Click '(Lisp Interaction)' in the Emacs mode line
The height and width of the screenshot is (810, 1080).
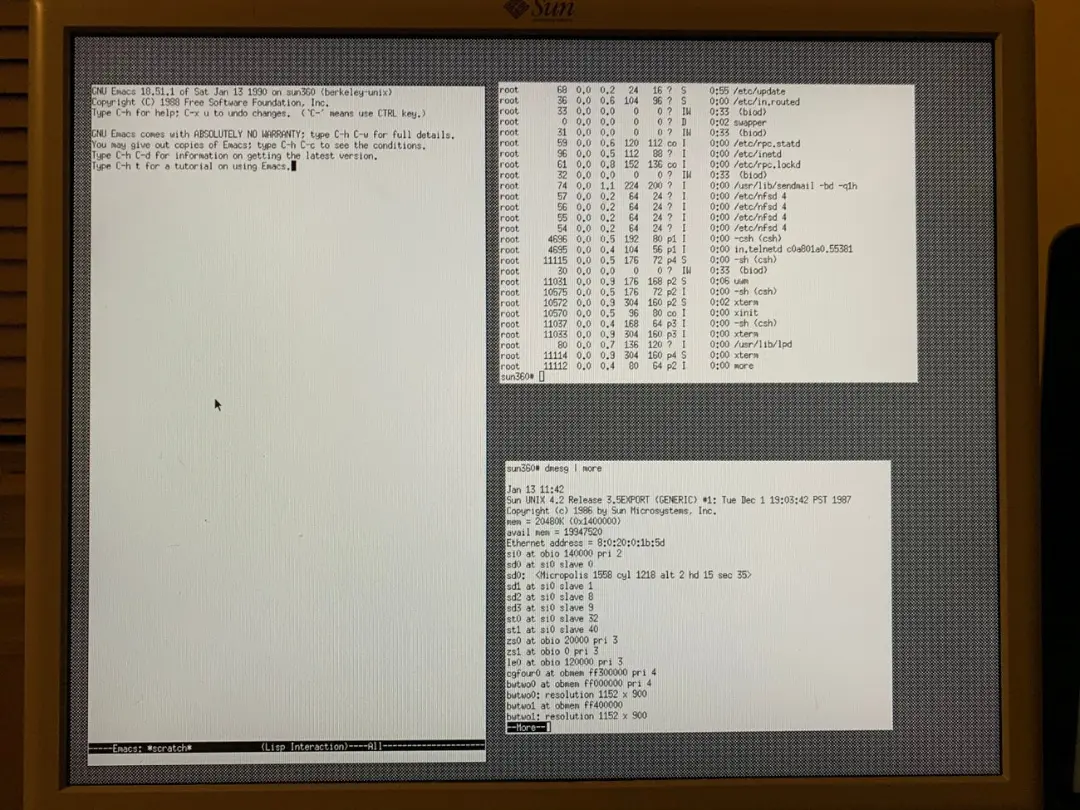(x=304, y=747)
